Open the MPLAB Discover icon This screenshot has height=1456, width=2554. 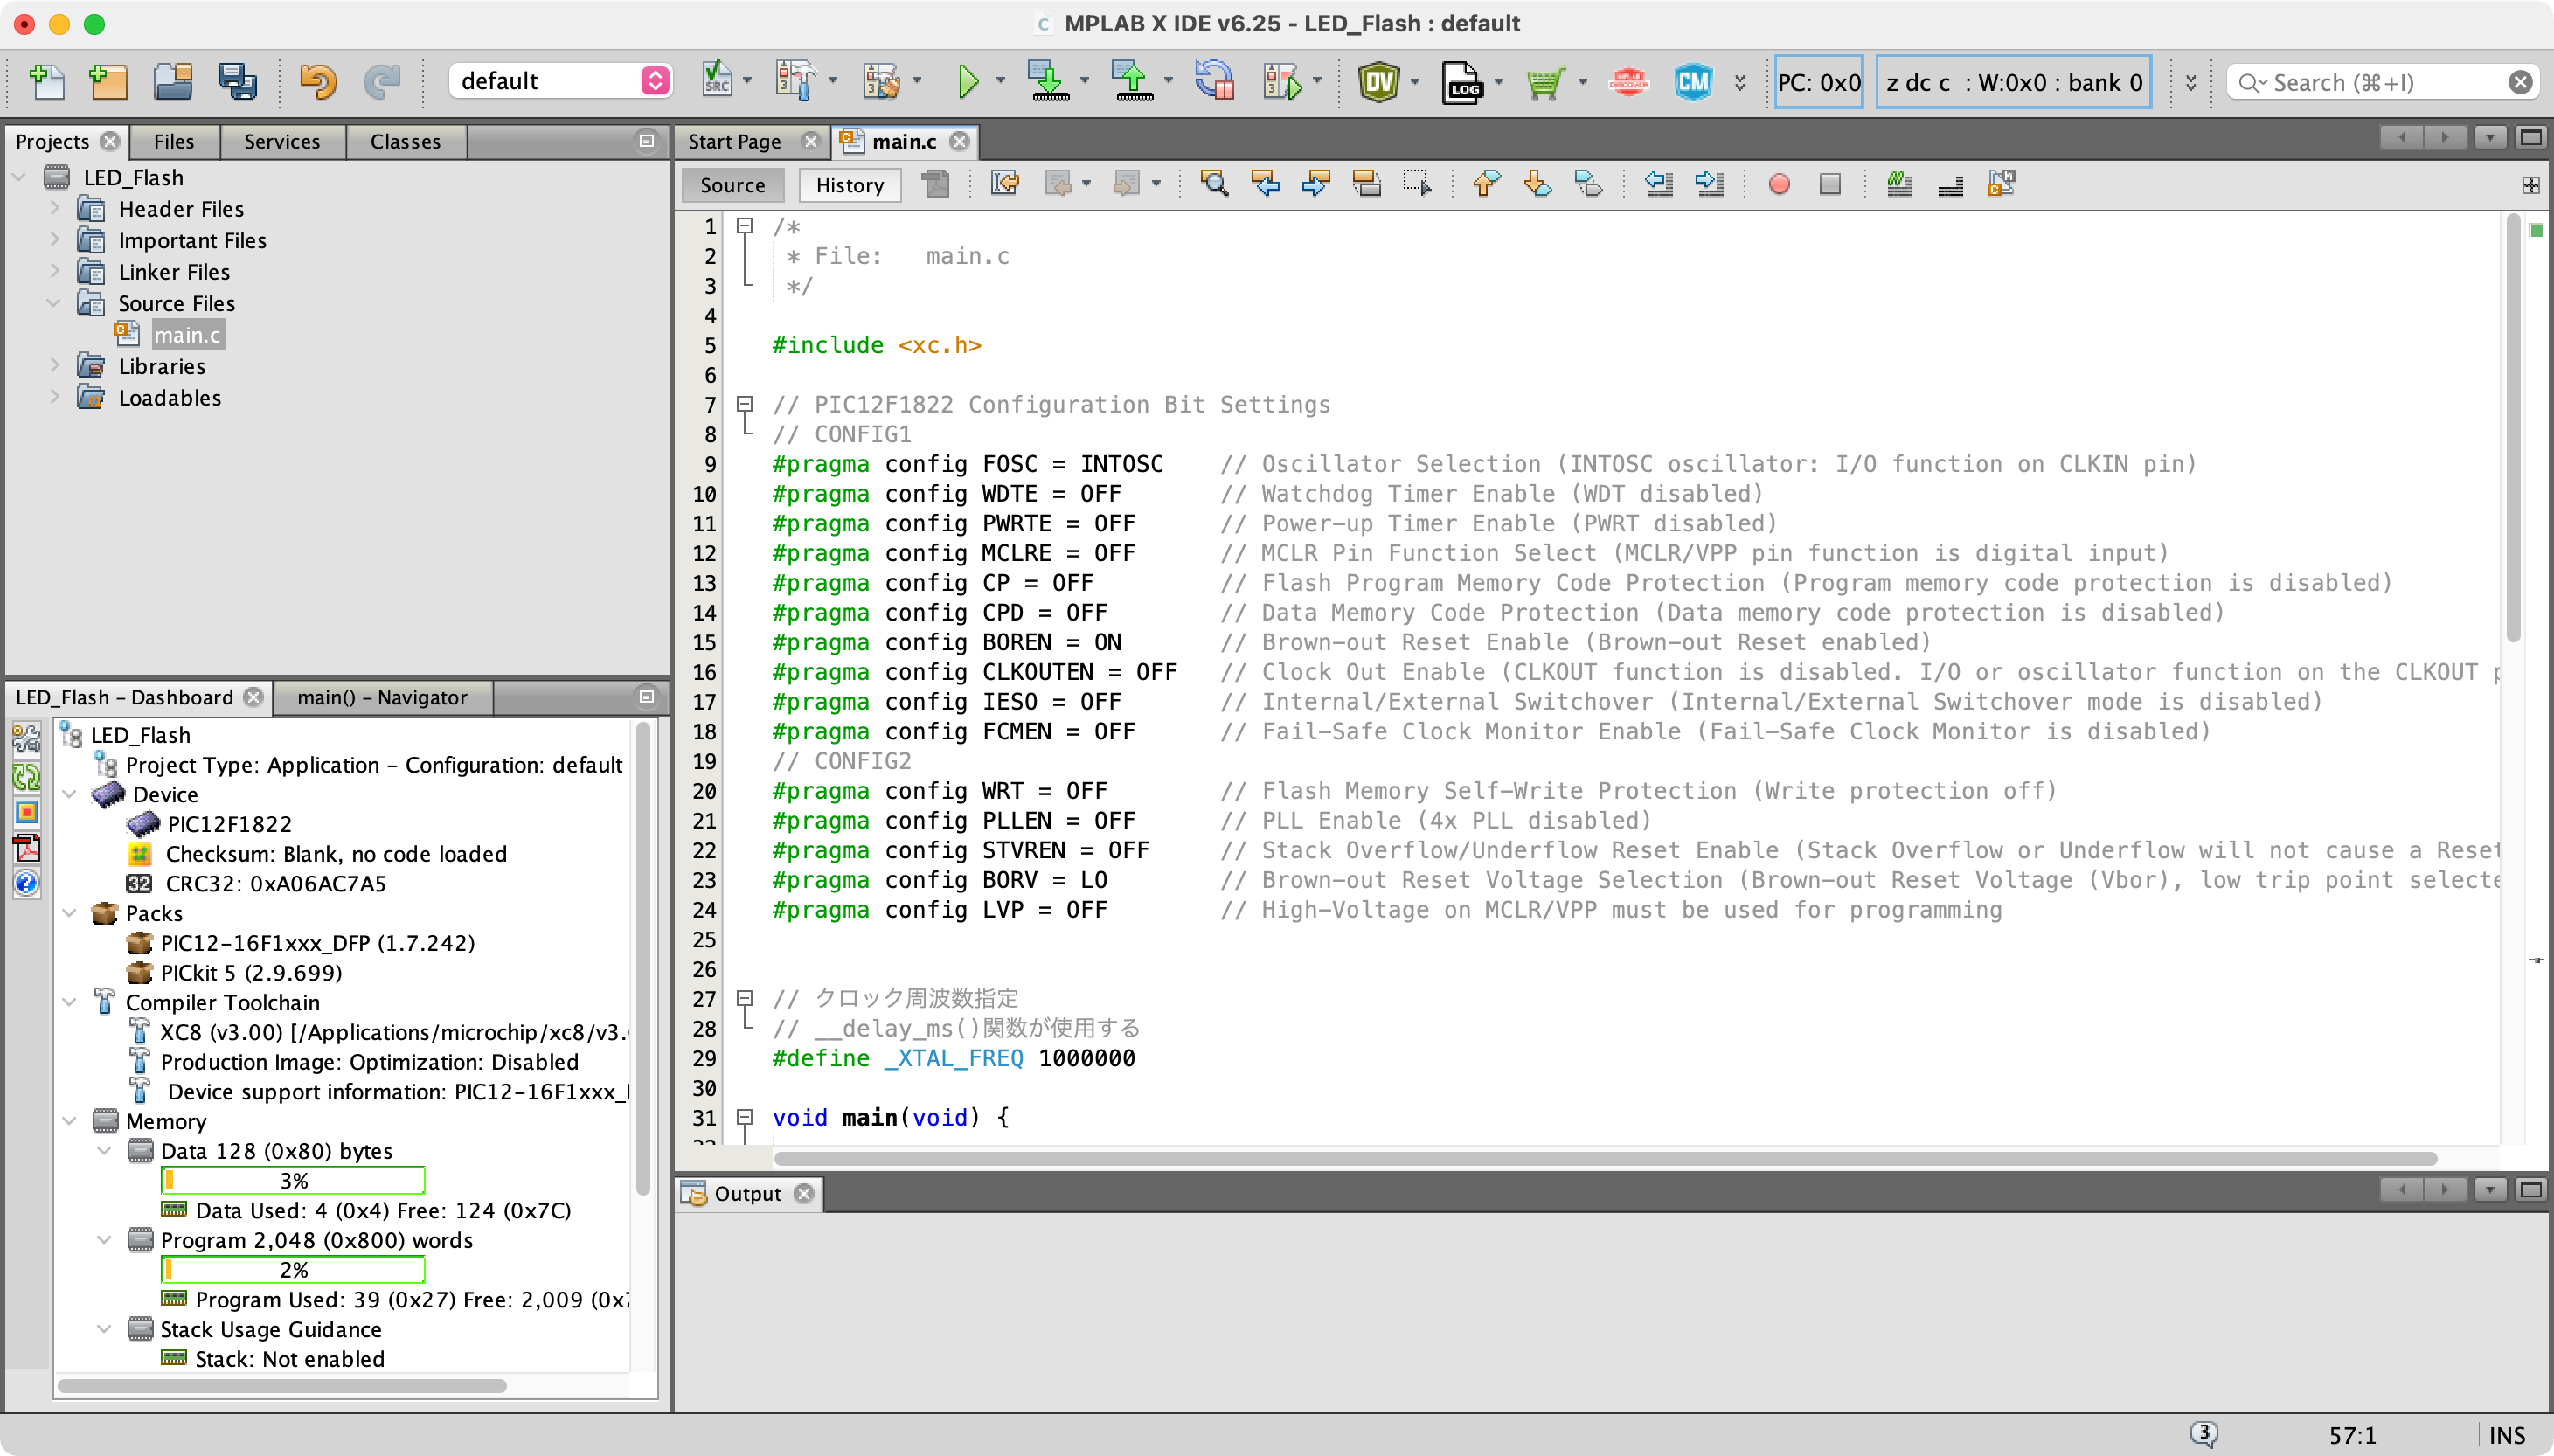click(1628, 81)
